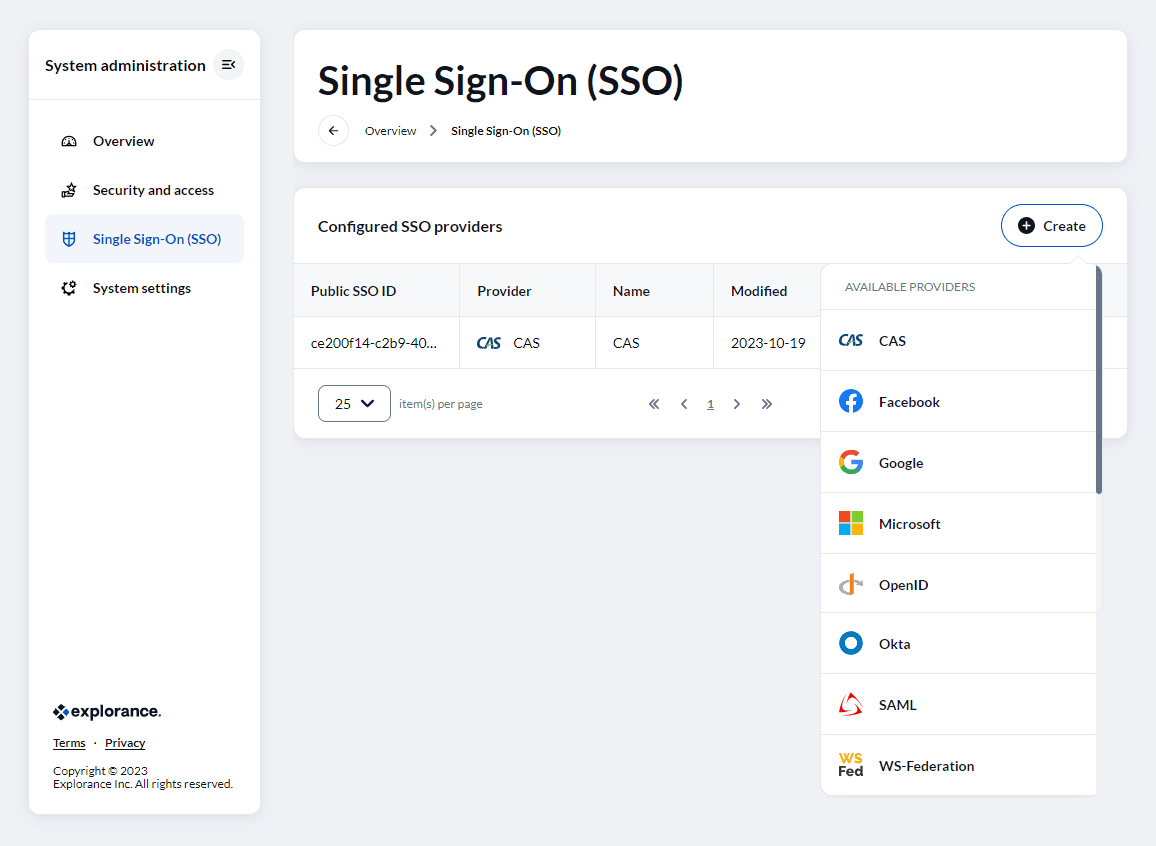The width and height of the screenshot is (1156, 846).
Task: Choose Microsoft provider option
Action: coord(958,524)
